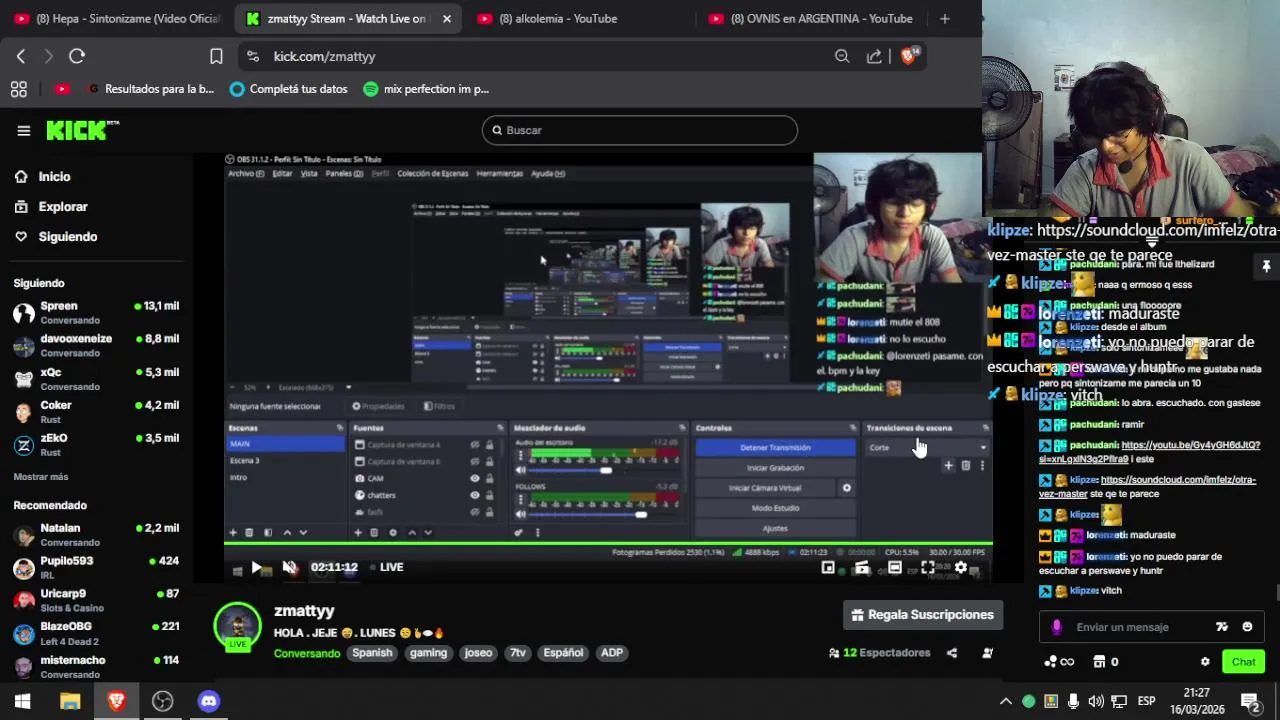Click the share icon beside Espectadores
The image size is (1280, 720).
coord(952,653)
